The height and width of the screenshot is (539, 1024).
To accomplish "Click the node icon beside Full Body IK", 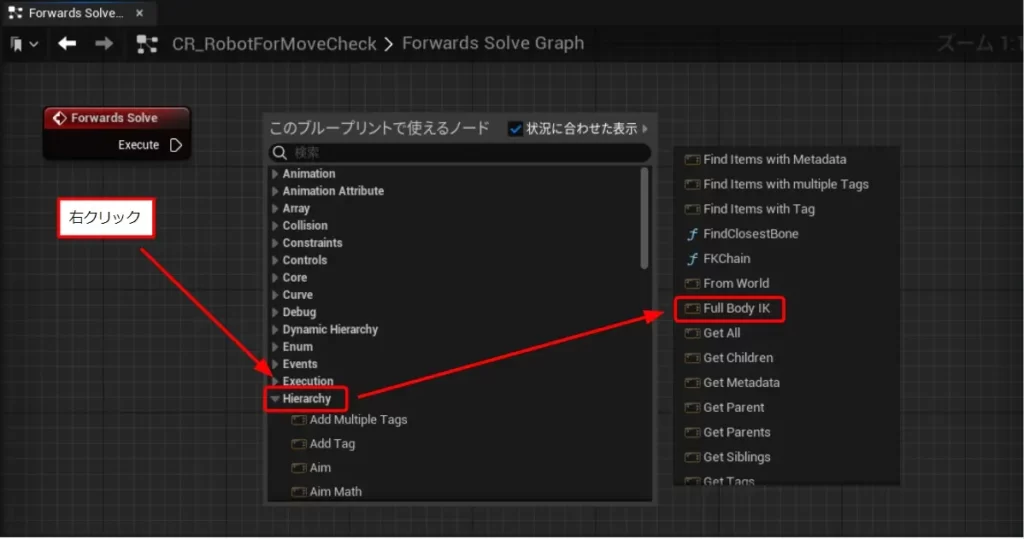I will pyautogui.click(x=691, y=309).
